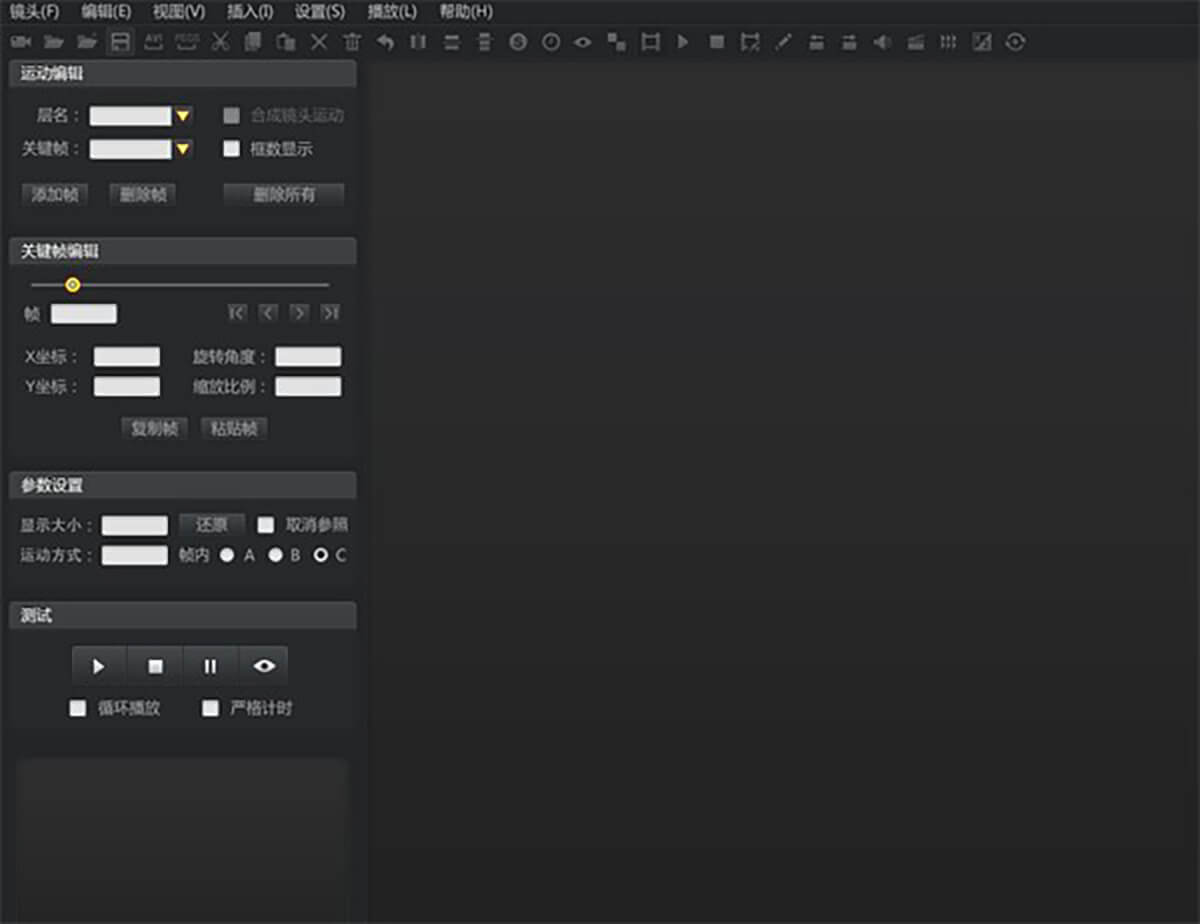Jump to last keyframe arrow

point(330,313)
